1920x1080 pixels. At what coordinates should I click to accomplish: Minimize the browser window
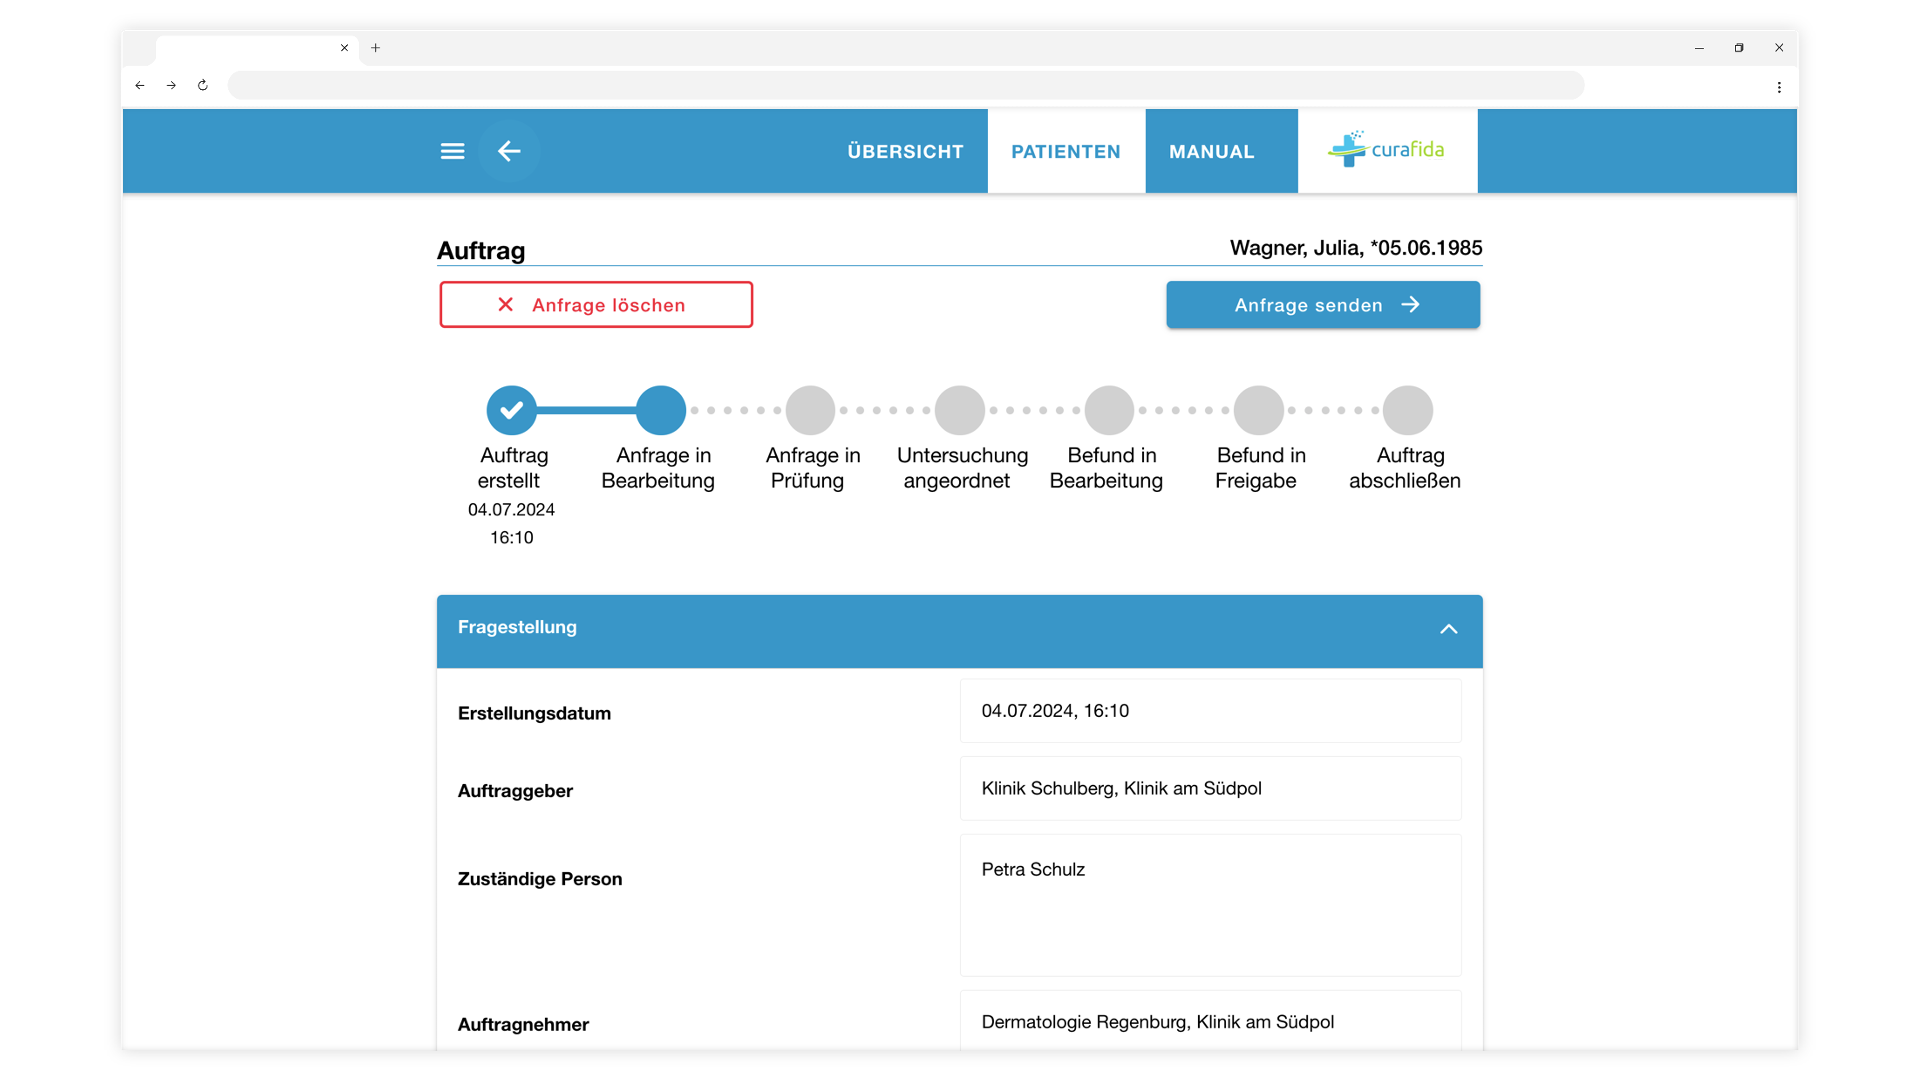(x=1699, y=48)
